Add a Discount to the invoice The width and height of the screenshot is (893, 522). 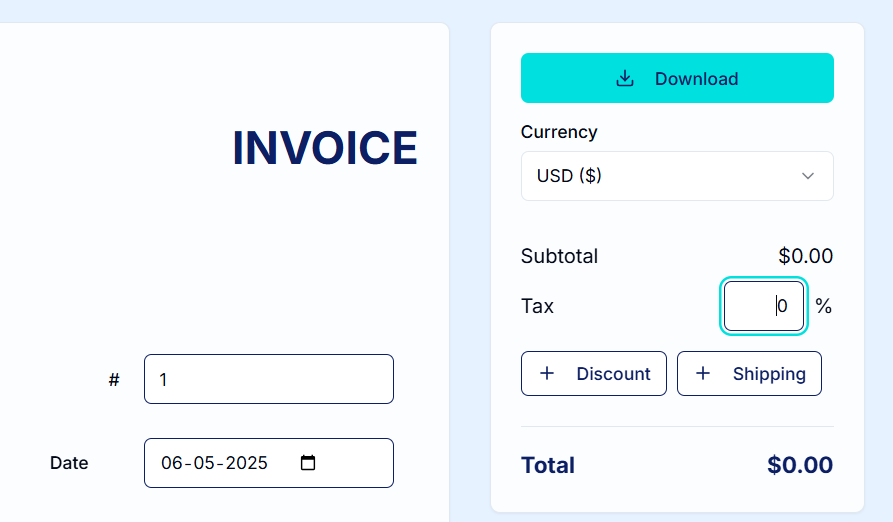[x=593, y=373]
